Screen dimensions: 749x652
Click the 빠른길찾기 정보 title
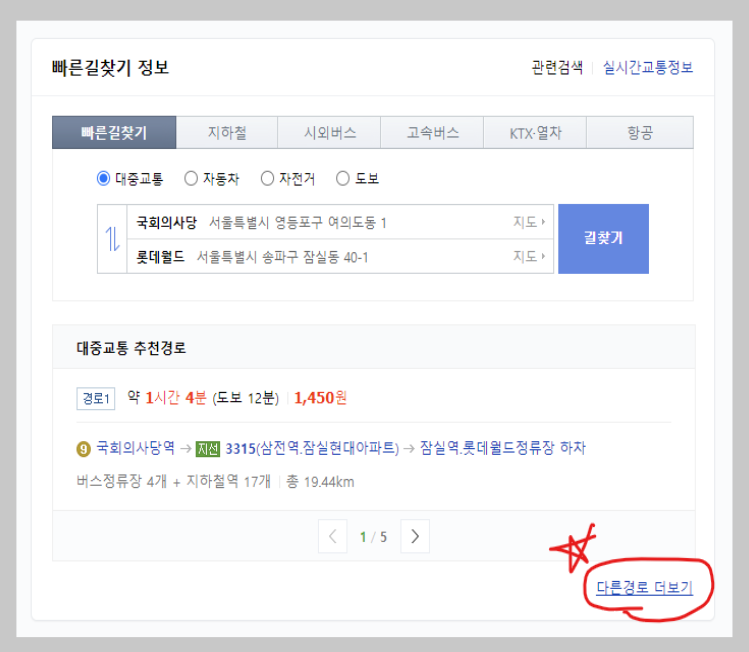click(111, 67)
